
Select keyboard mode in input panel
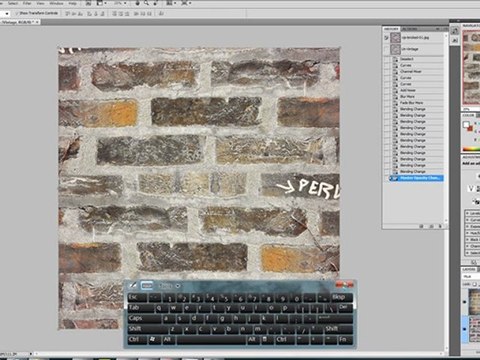pyautogui.click(x=147, y=286)
